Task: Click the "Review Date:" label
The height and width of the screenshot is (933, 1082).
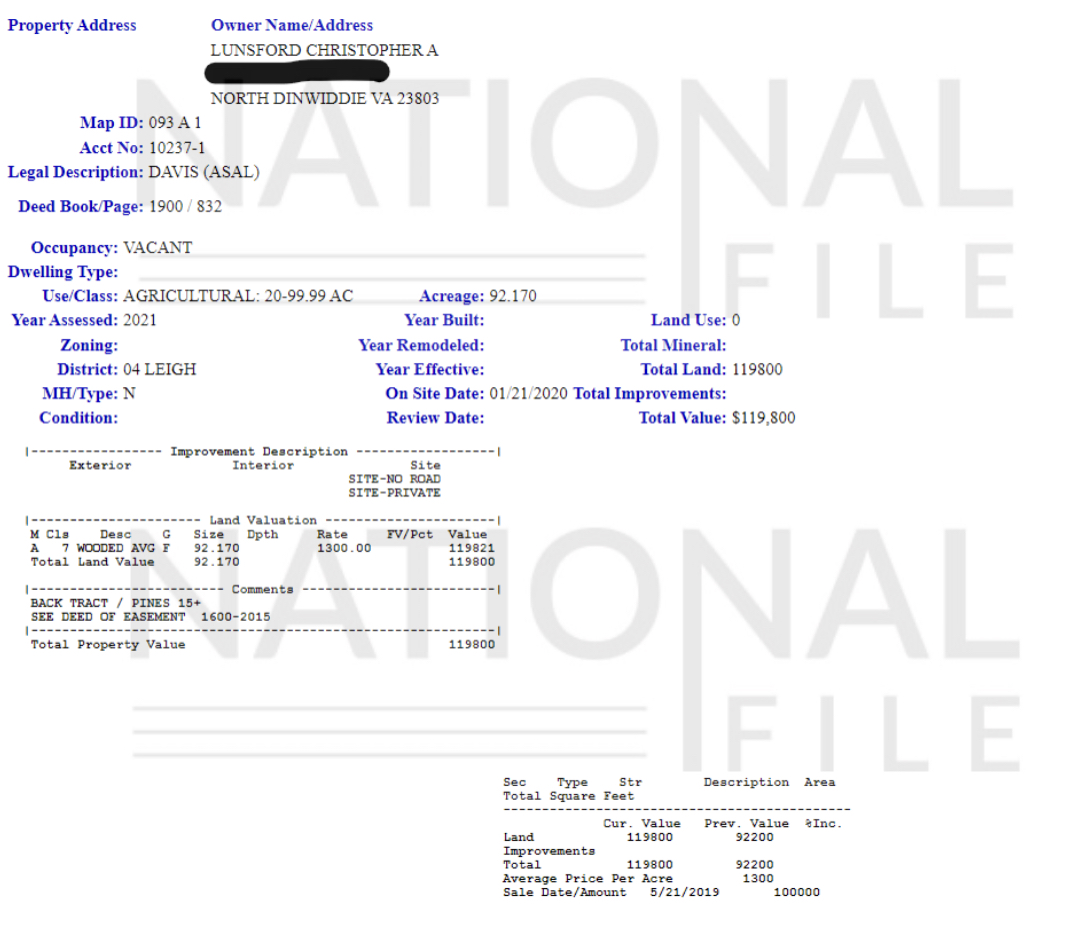Action: coord(435,418)
